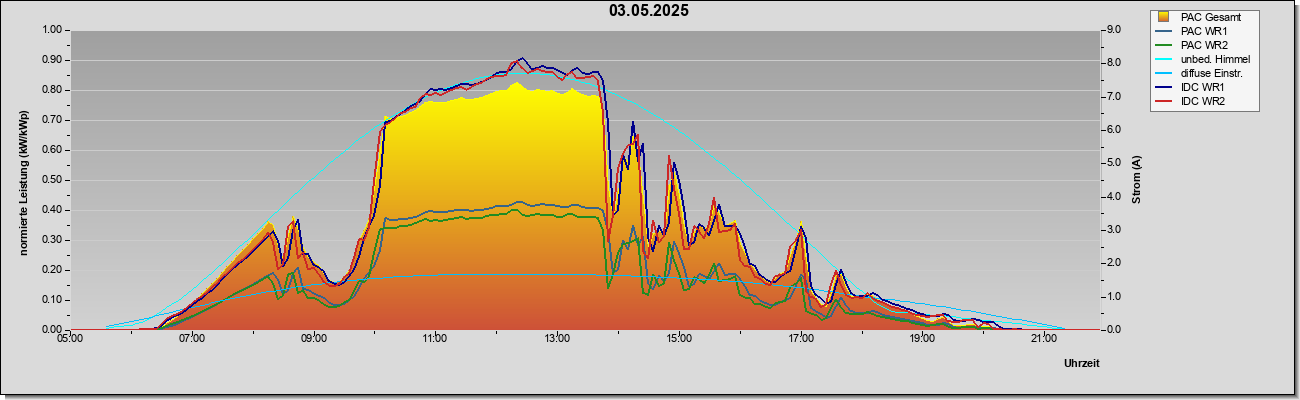This screenshot has height=400, width=1300.
Task: Click the normierte Leistung axis title
Action: pyautogui.click(x=24, y=180)
